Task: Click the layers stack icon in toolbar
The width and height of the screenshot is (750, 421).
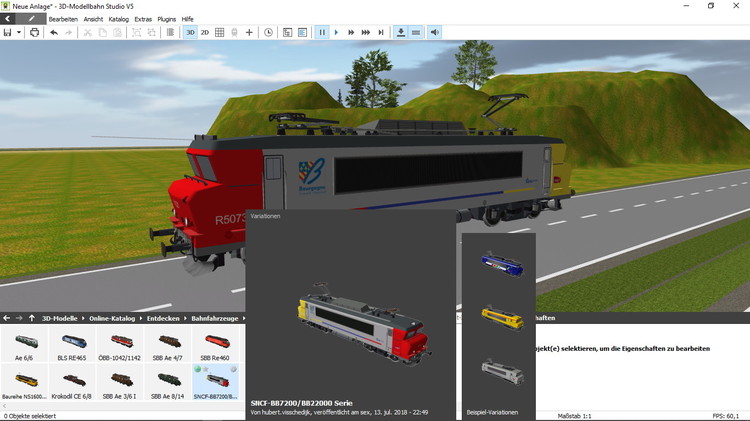Action: [170, 33]
